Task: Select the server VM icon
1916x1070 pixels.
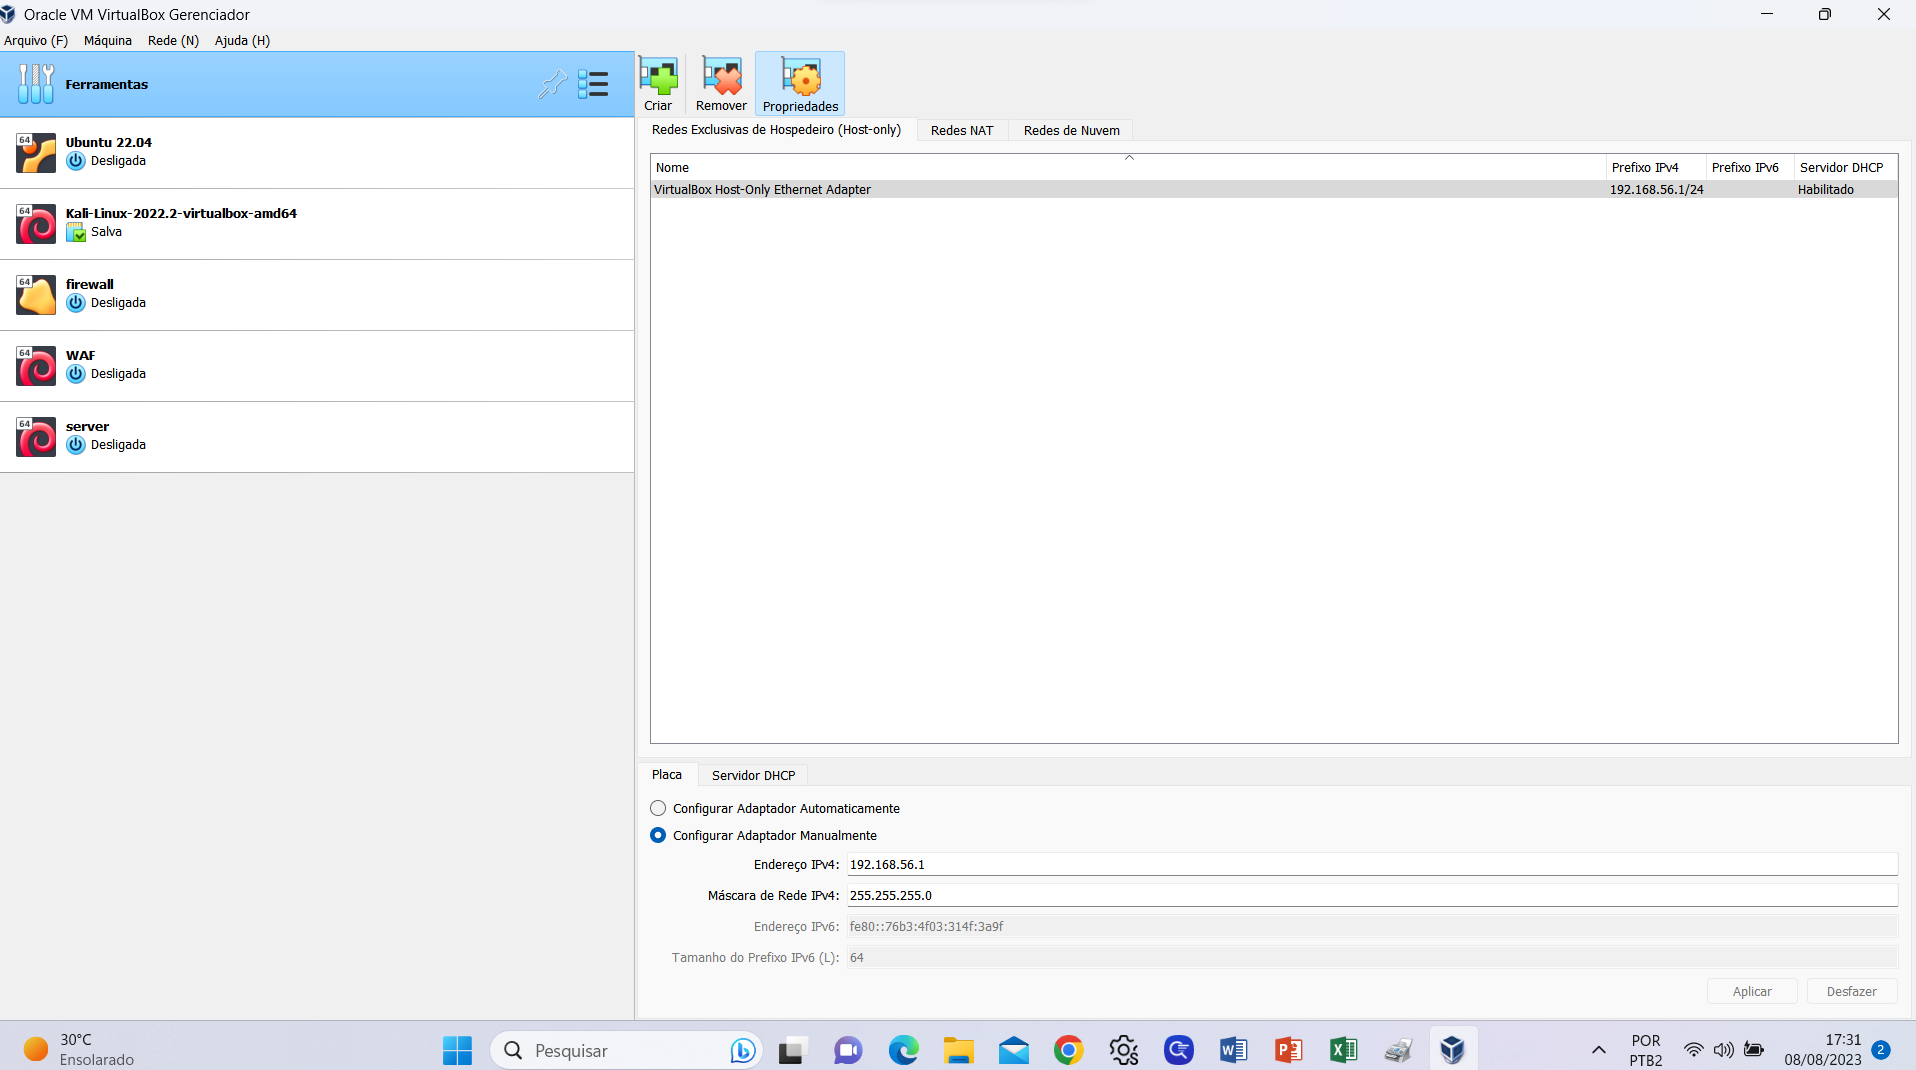Action: (36, 437)
